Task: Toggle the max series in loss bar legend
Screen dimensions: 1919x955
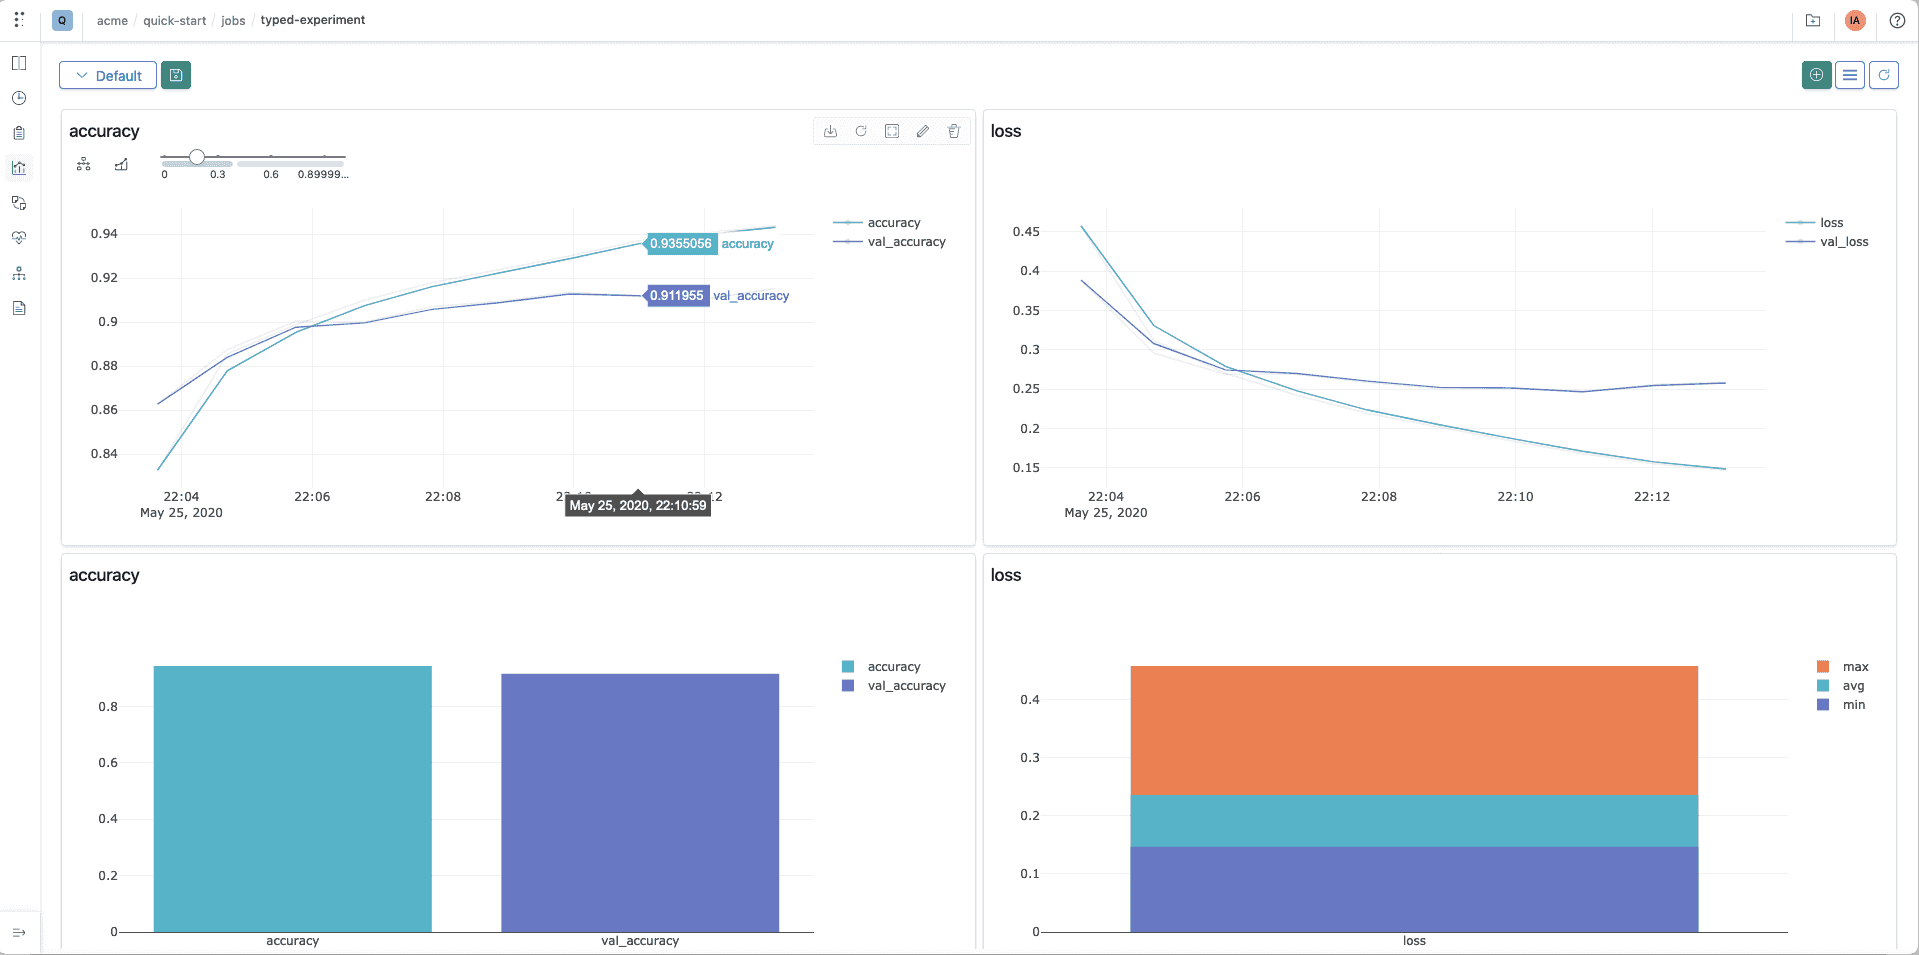Action: coord(1855,667)
